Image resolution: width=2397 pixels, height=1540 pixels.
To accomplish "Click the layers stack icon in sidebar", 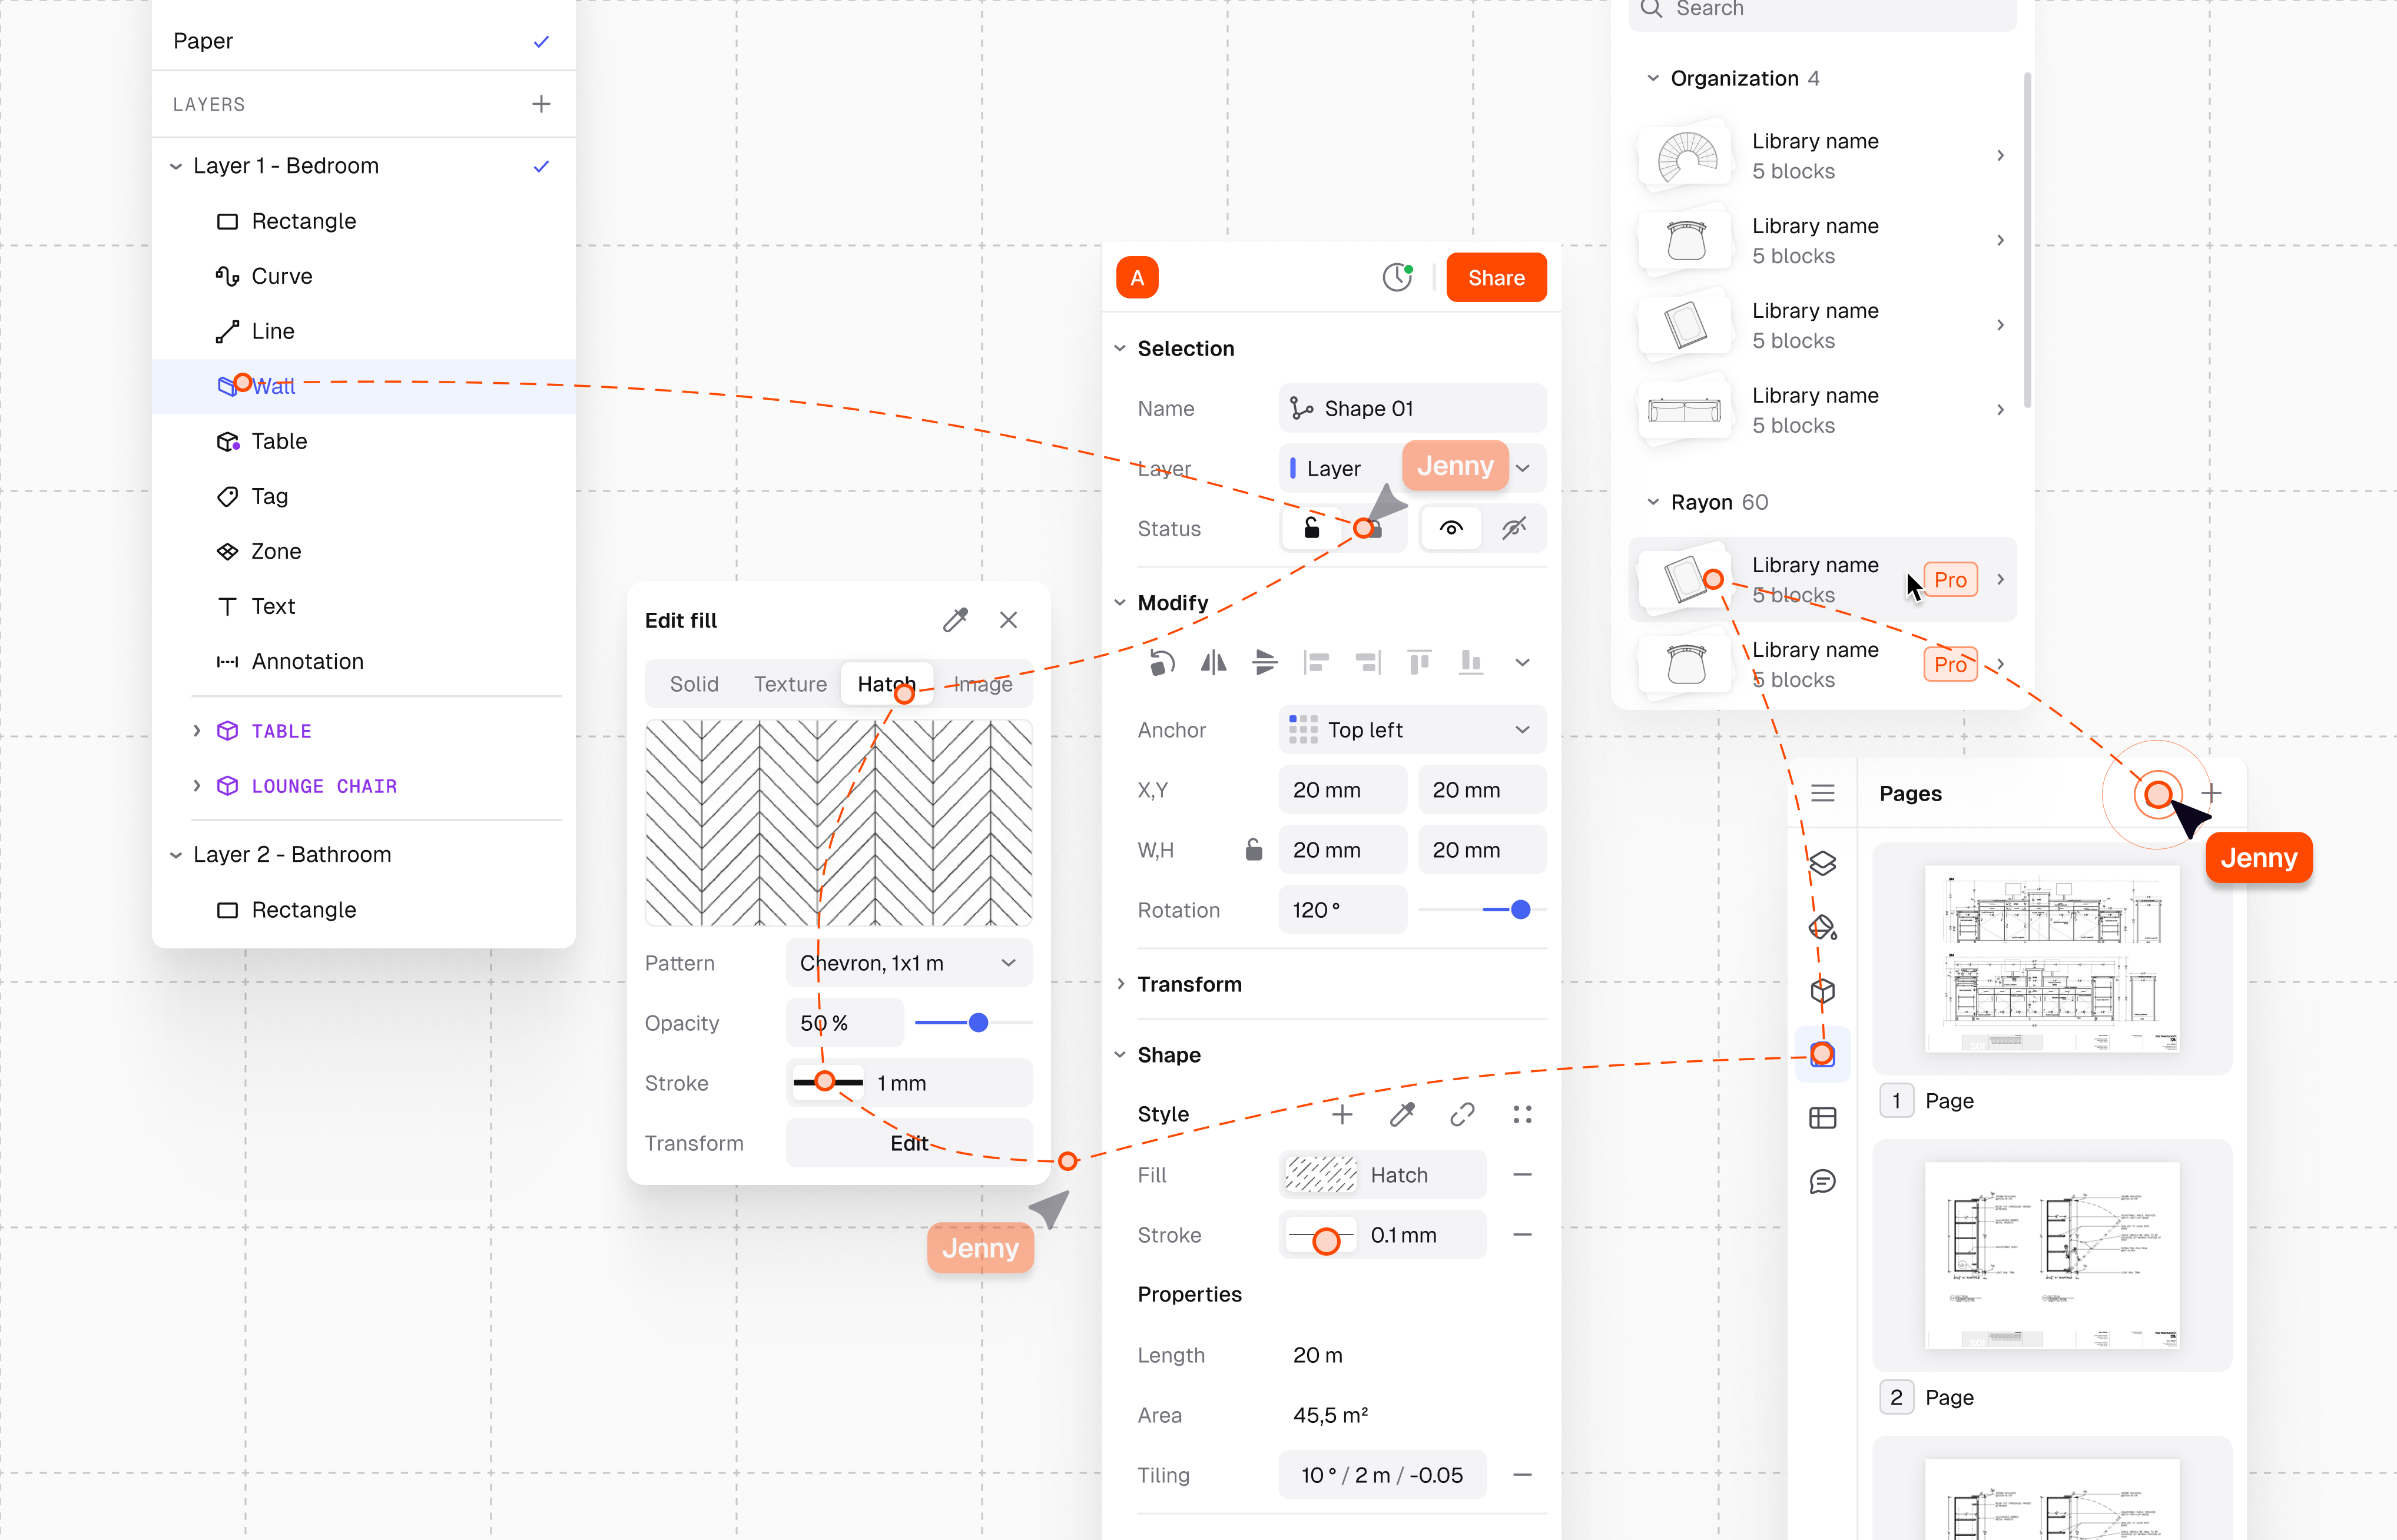I will [1822, 863].
